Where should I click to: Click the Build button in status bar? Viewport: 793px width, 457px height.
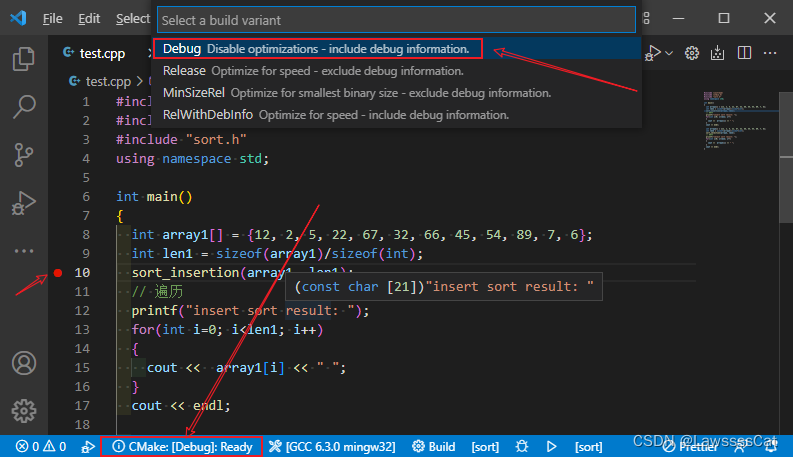pyautogui.click(x=434, y=447)
